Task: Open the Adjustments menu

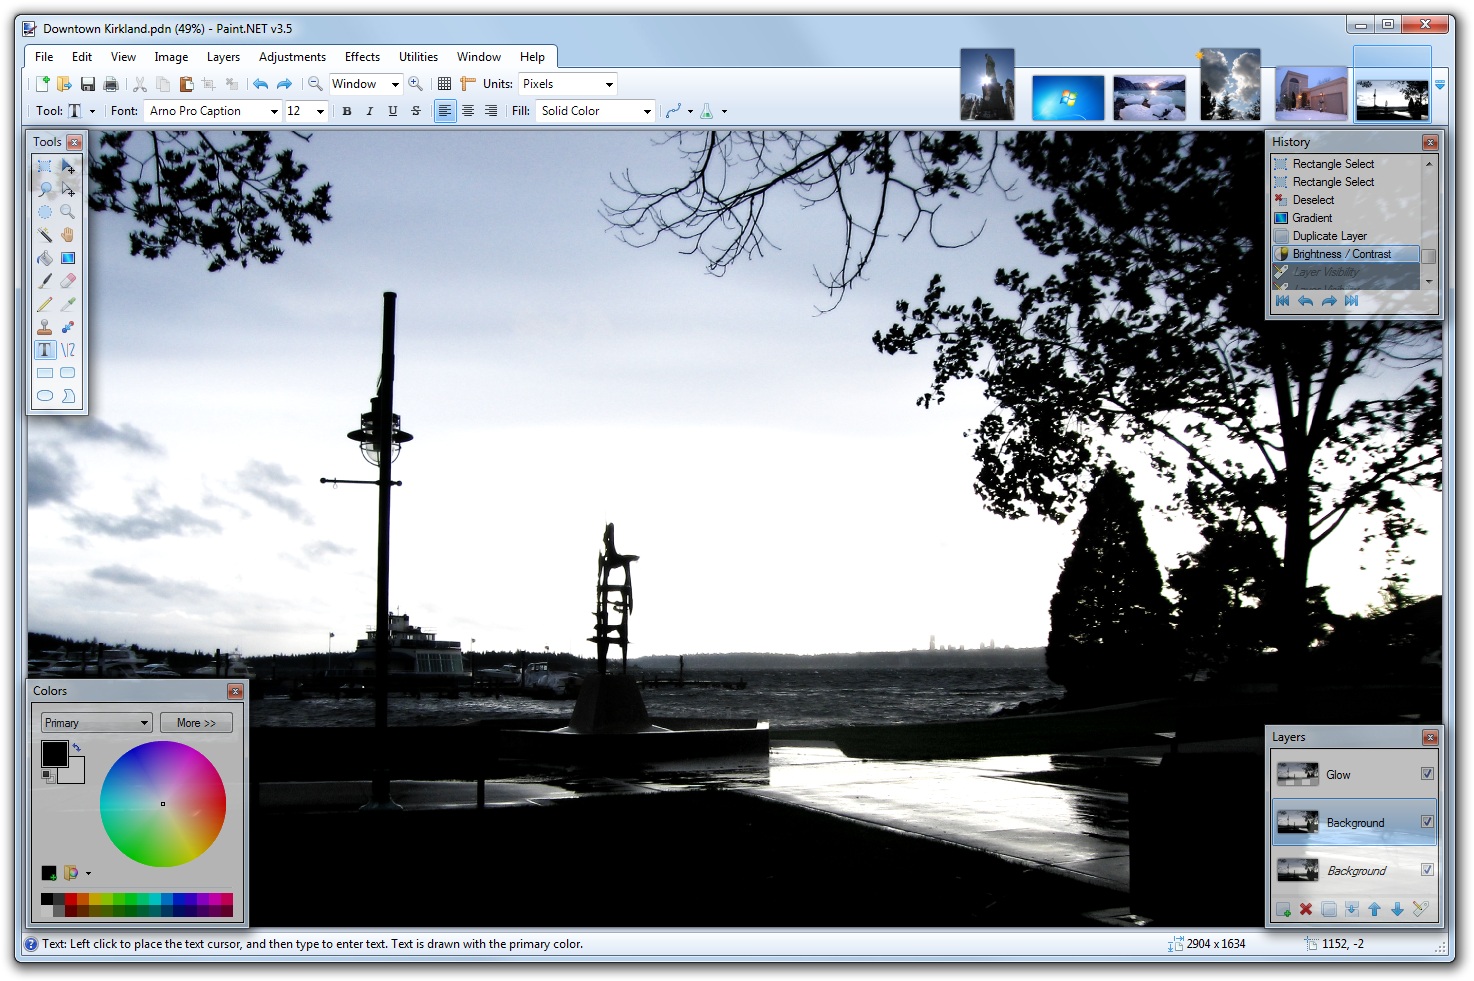Action: pyautogui.click(x=292, y=57)
